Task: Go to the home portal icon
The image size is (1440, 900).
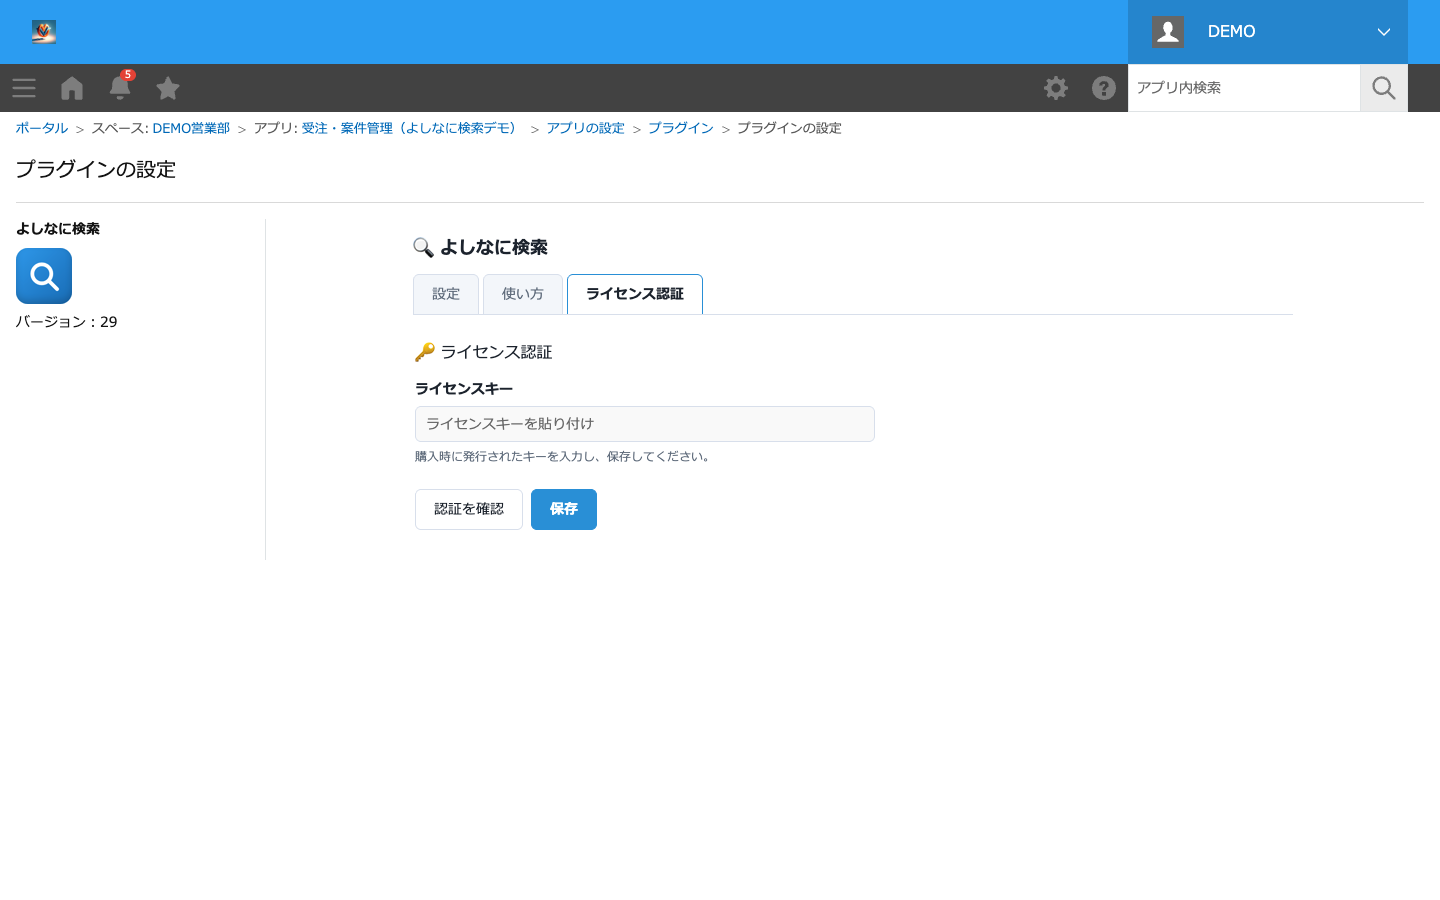Action: 72,88
